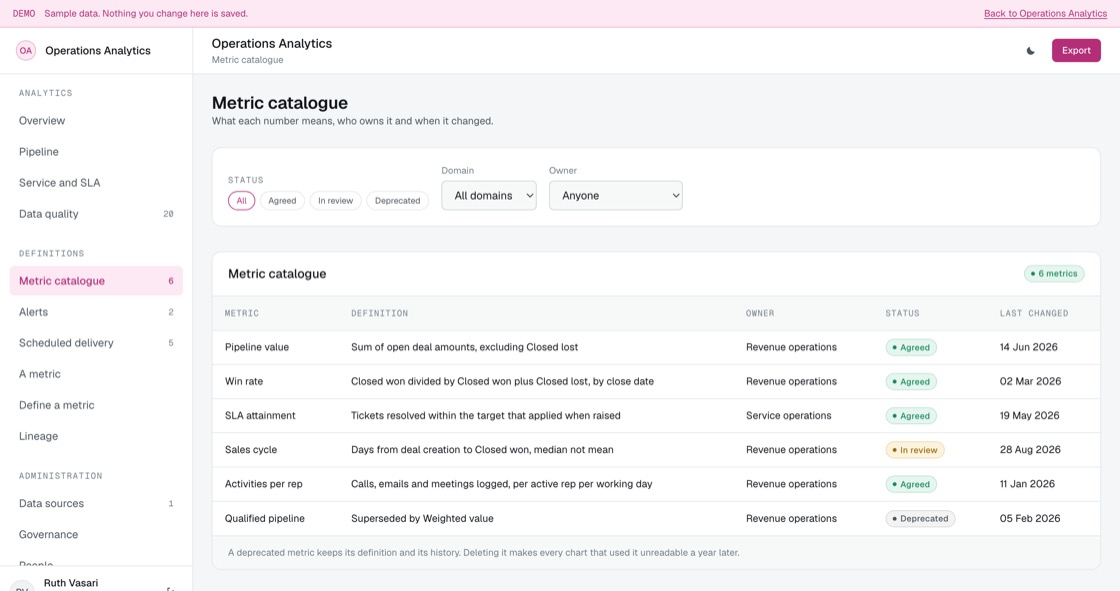Select the All status filter
Viewport: 1120px width, 591px height.
[x=241, y=201]
